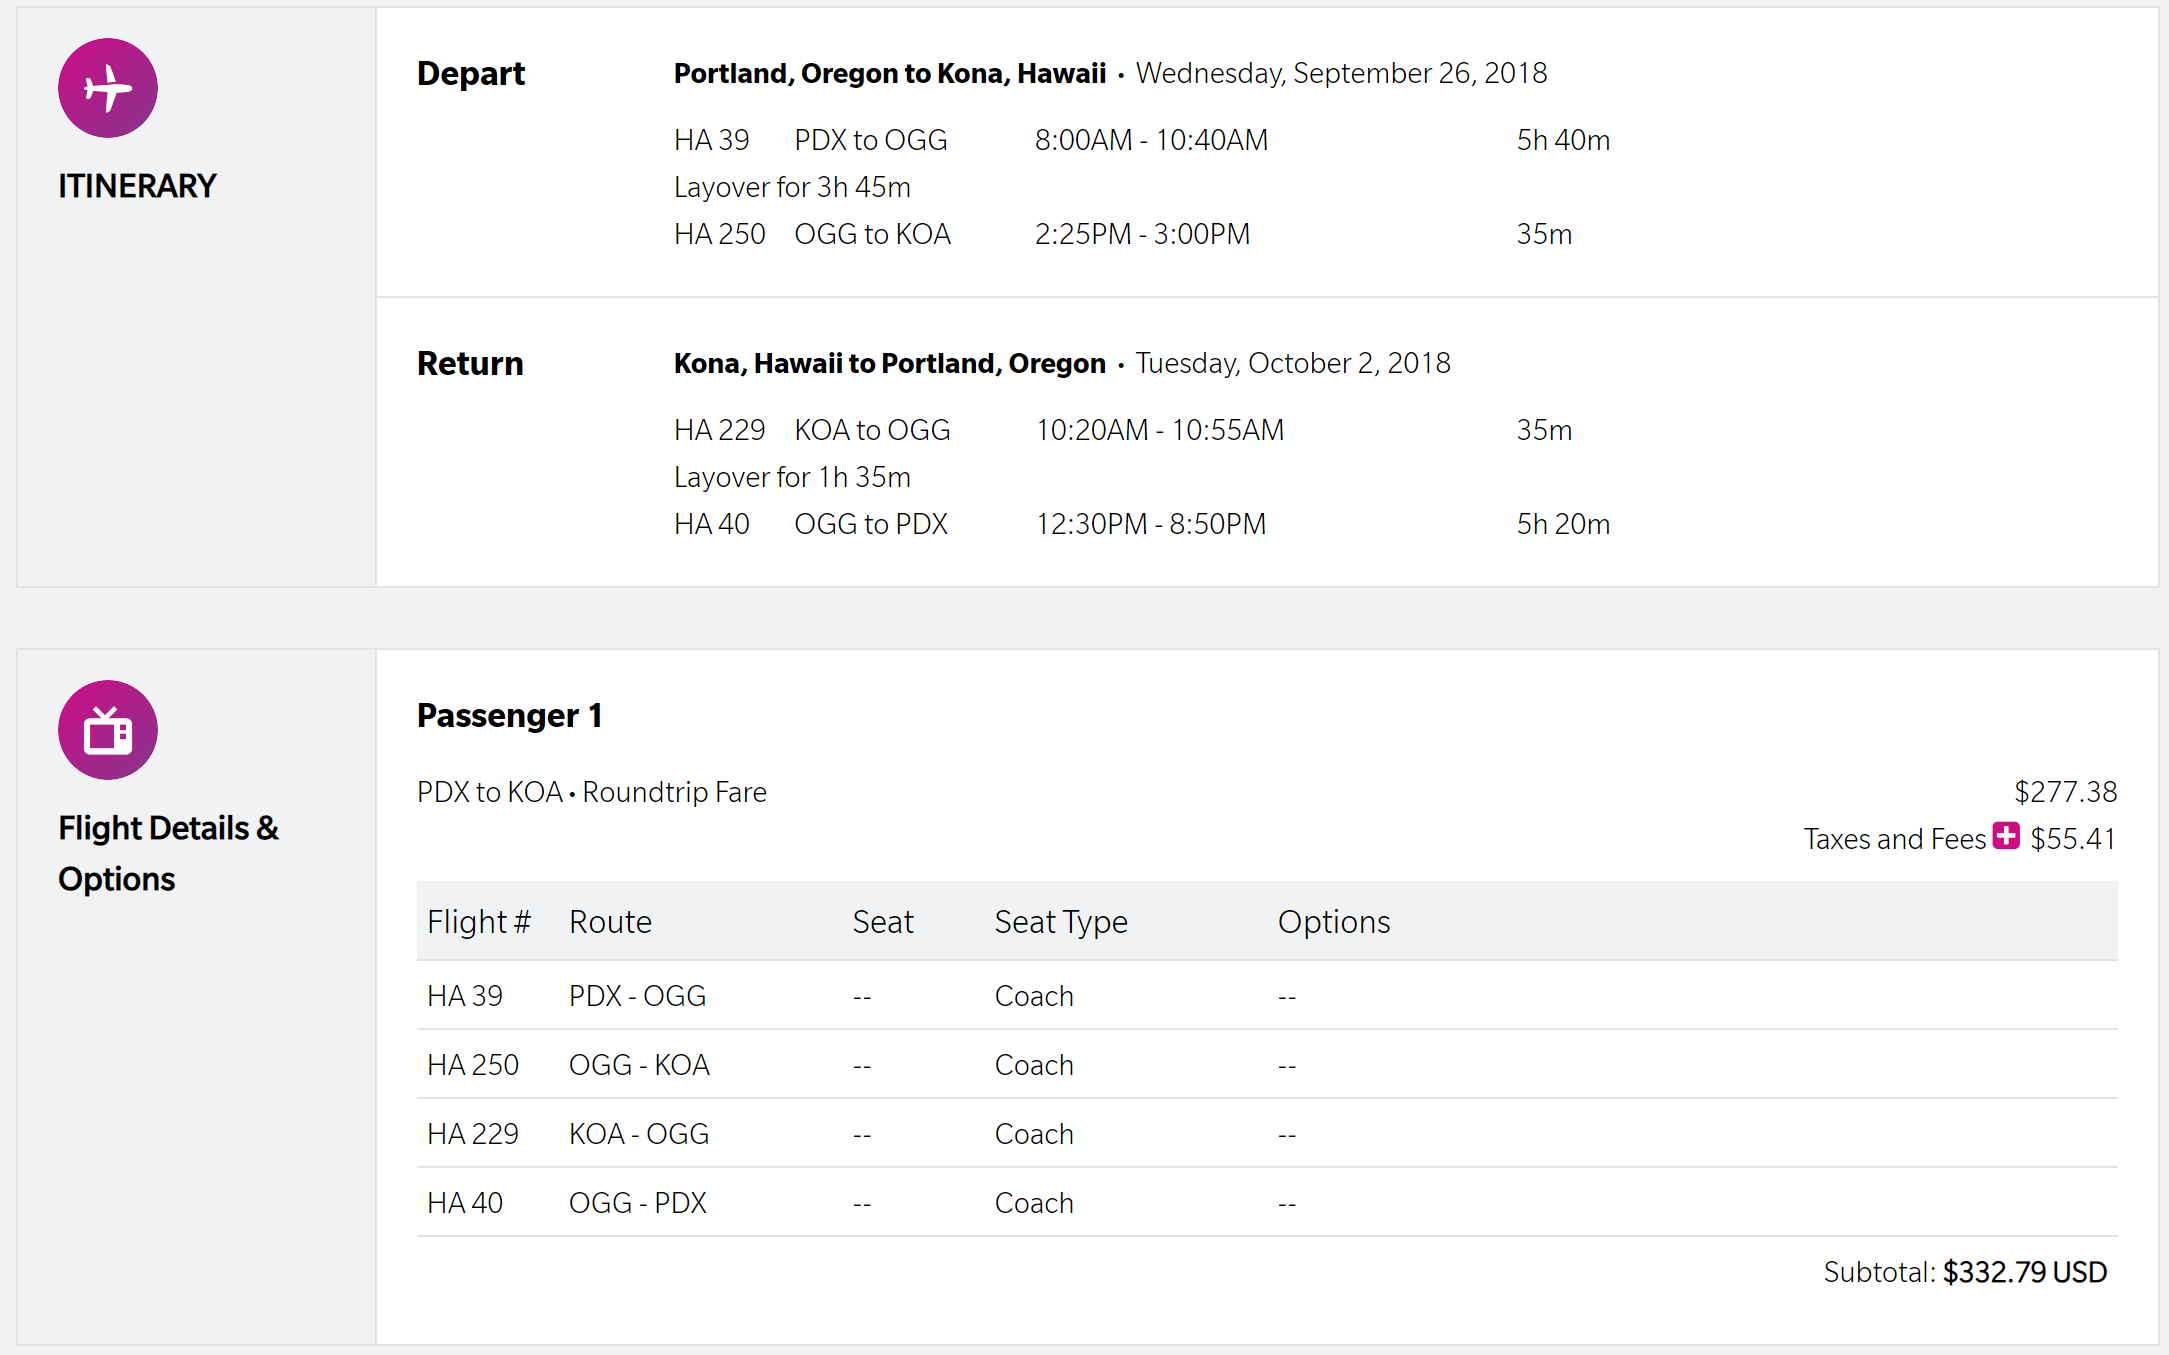Click the $277.38 roundtrip fare amount

[x=2065, y=792]
